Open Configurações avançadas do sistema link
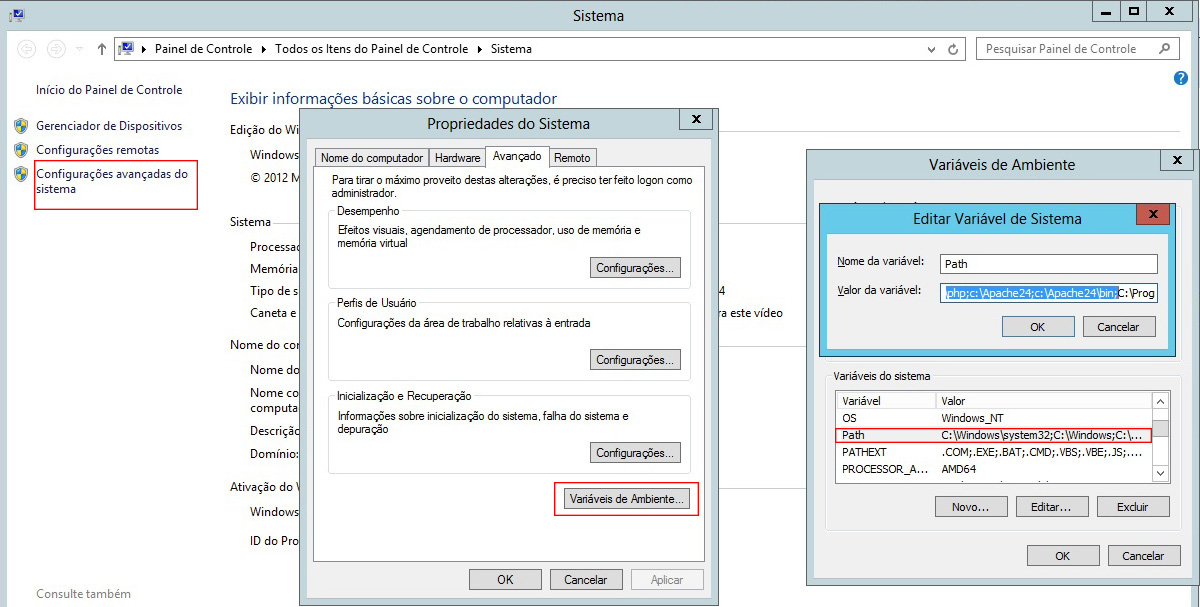 [x=111, y=181]
